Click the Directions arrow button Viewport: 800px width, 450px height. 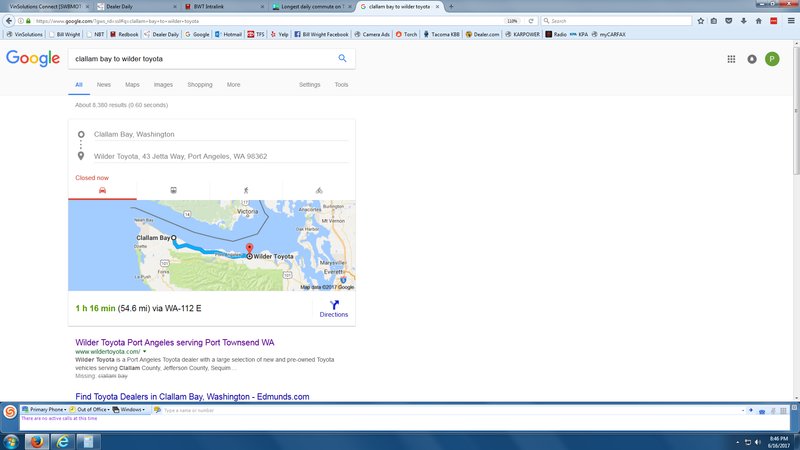point(334,309)
